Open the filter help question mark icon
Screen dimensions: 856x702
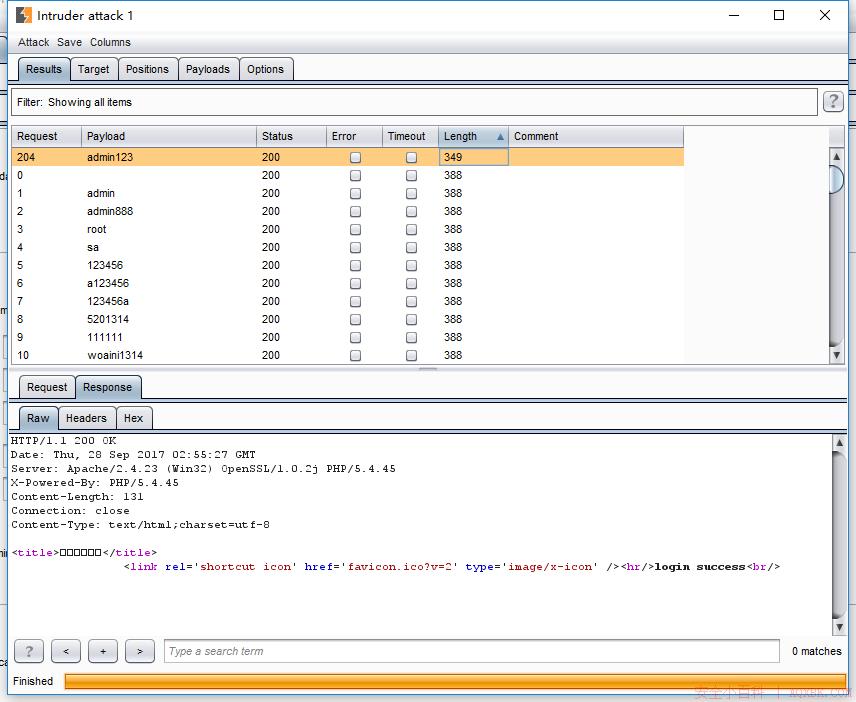click(833, 102)
